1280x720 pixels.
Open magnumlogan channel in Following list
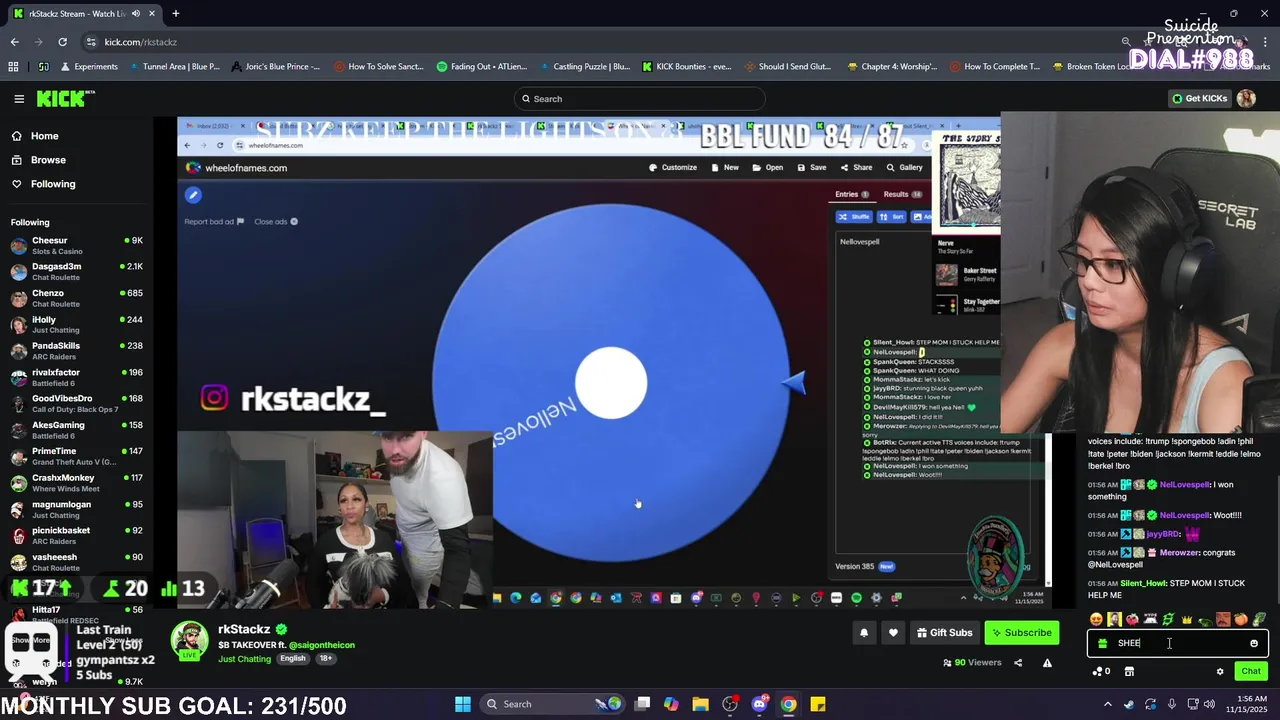(77, 510)
